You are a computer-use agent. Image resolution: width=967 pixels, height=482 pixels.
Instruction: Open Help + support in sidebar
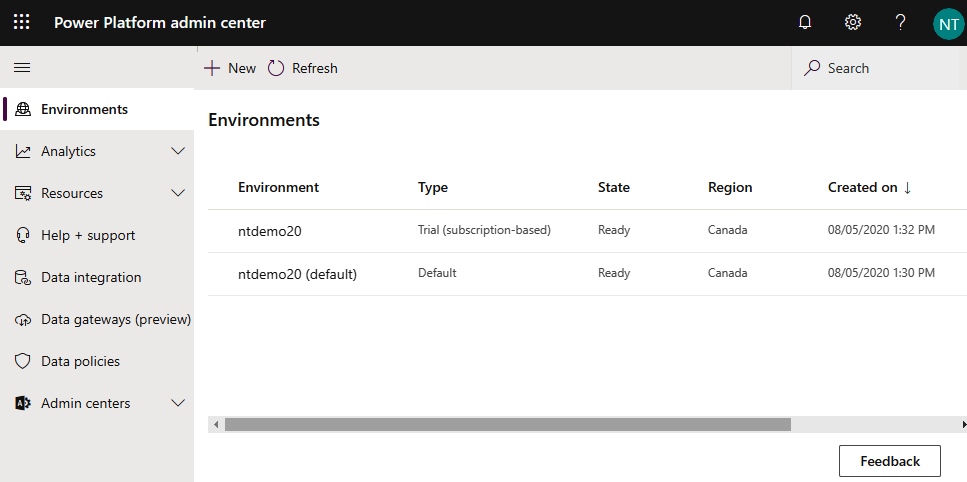pyautogui.click(x=97, y=235)
